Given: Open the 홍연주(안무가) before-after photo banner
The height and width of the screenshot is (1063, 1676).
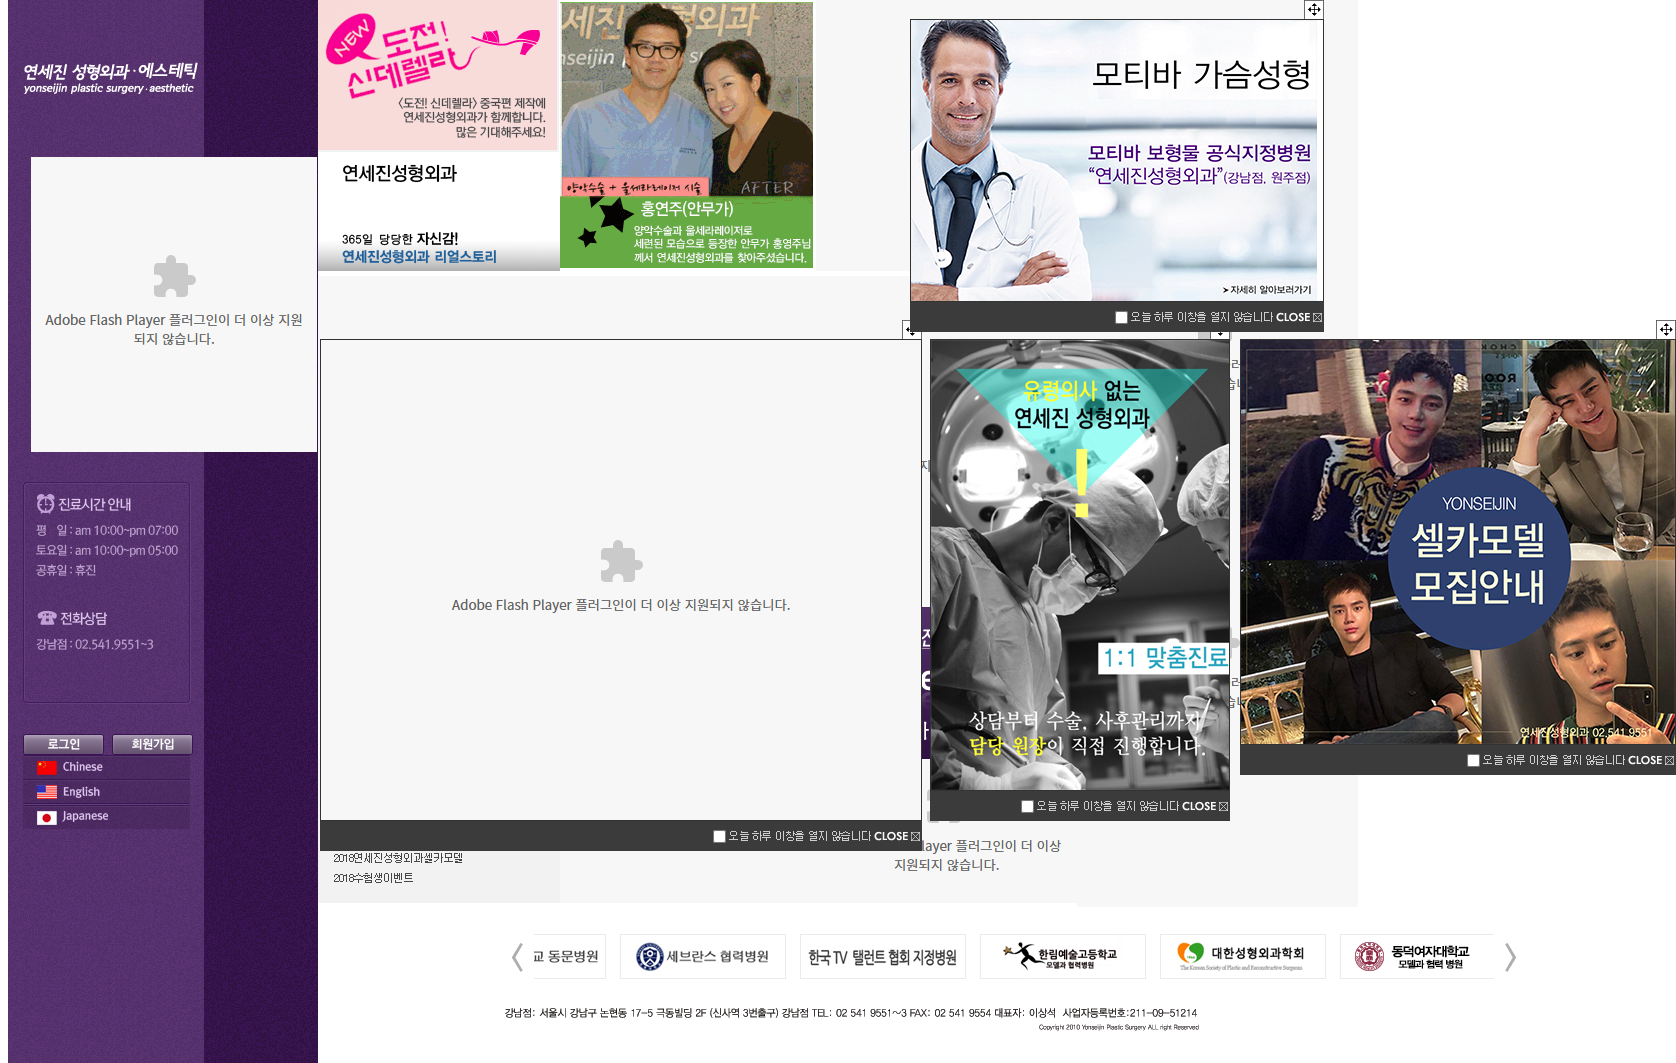Looking at the screenshot, I should pos(687,135).
